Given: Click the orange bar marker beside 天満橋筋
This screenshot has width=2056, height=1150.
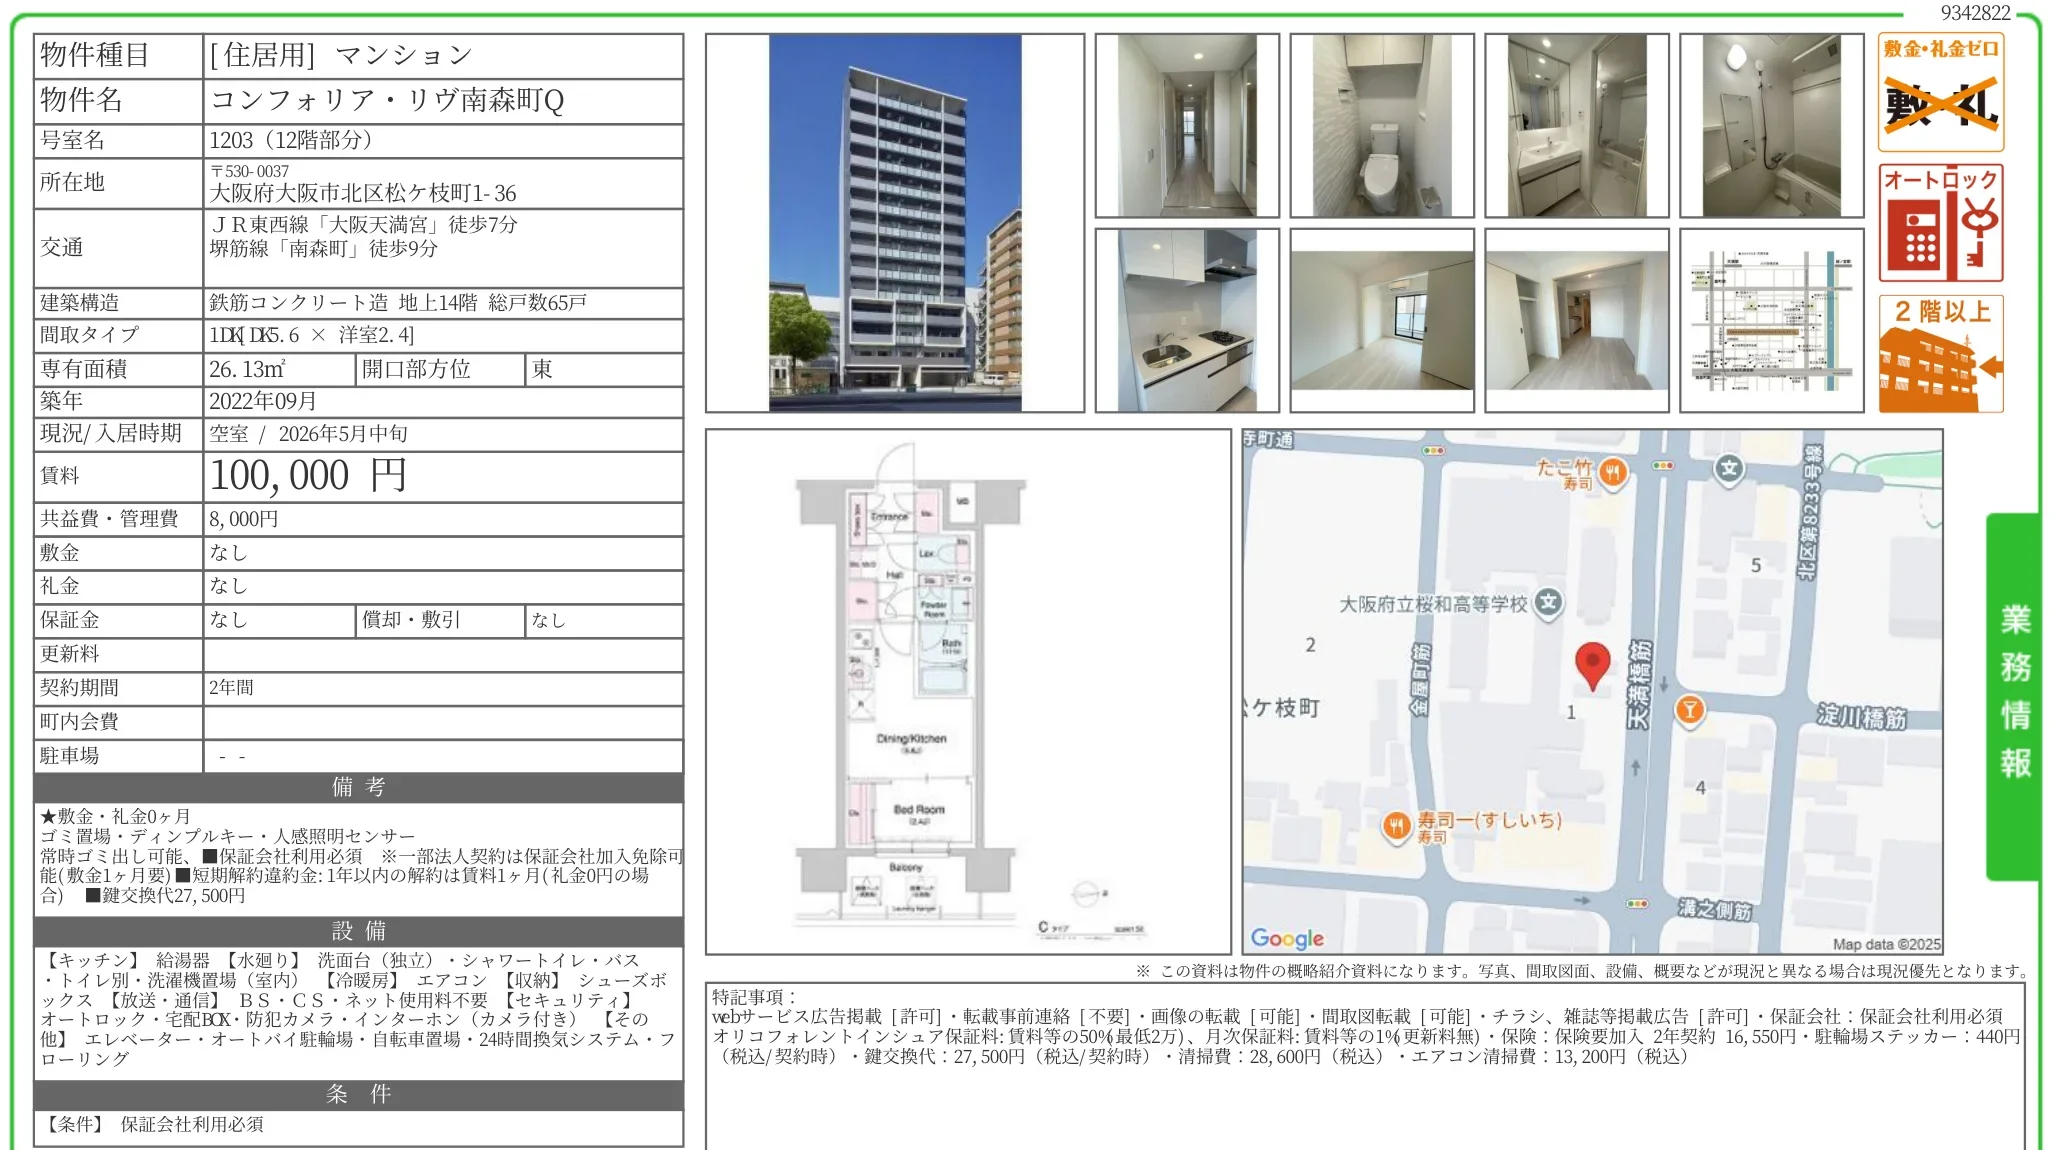Looking at the screenshot, I should point(1689,710).
